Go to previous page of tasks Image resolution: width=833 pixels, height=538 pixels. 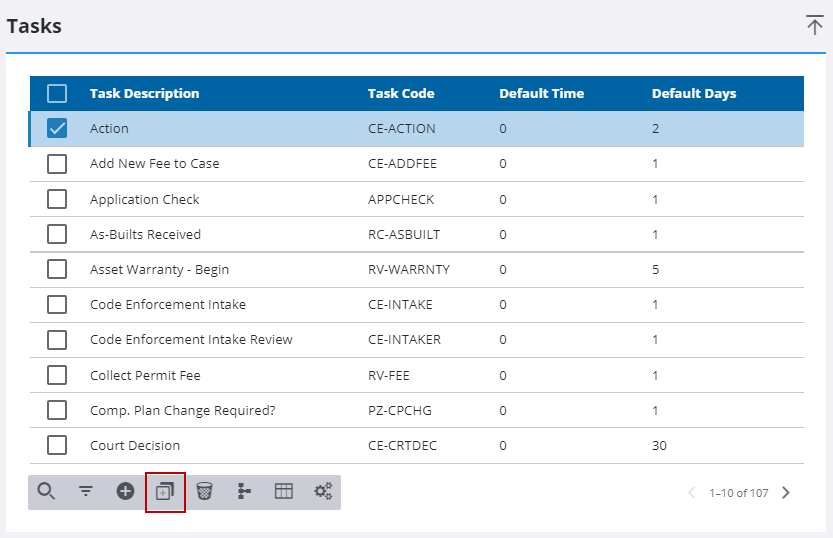tap(691, 492)
